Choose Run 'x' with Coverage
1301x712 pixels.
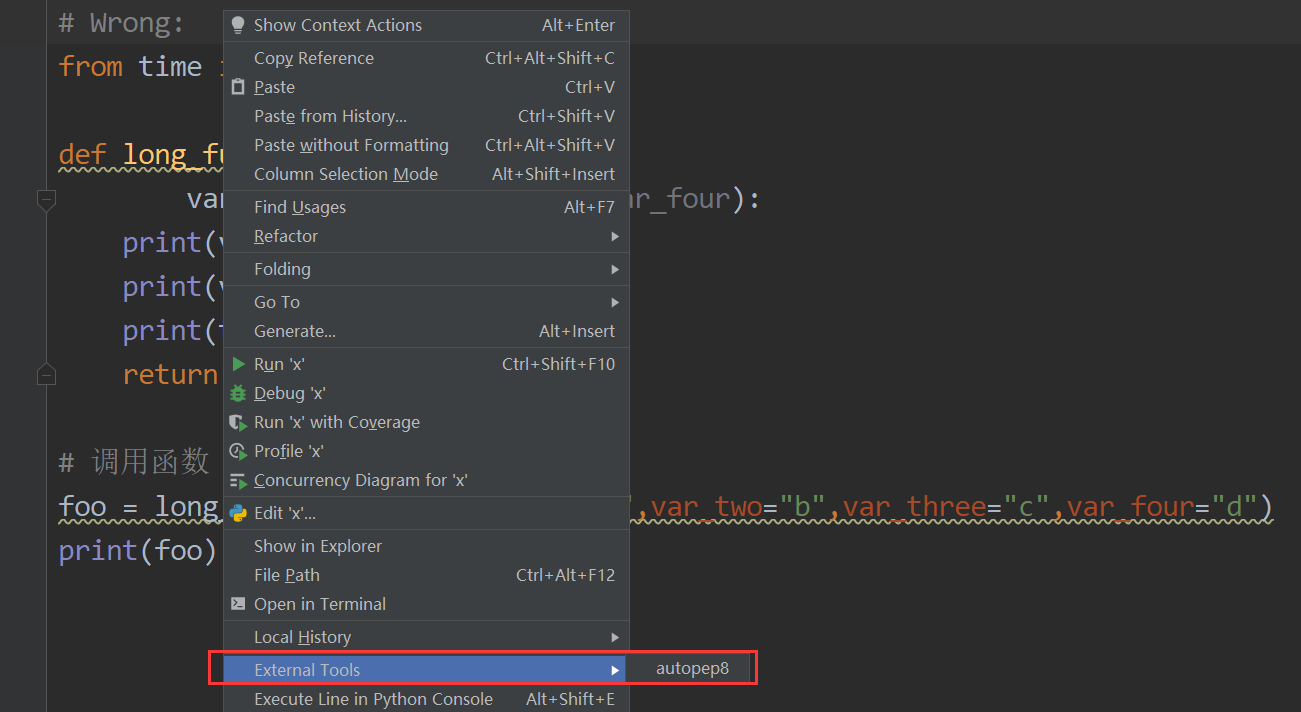click(426, 422)
